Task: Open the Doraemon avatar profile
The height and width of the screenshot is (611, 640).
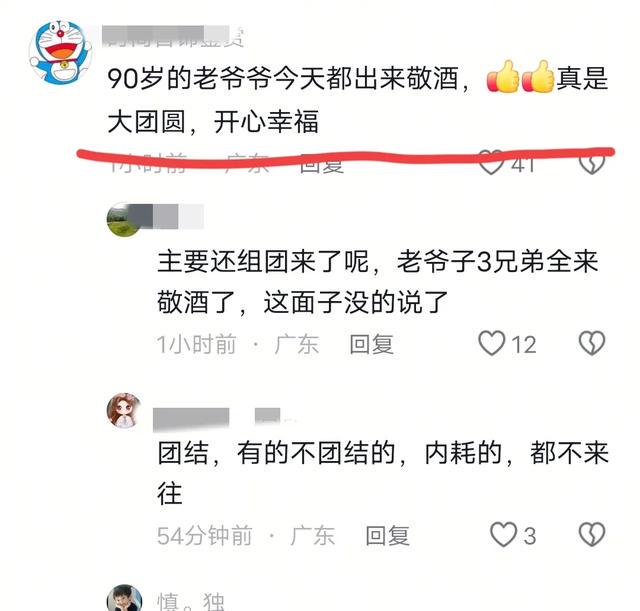Action: (x=60, y=52)
